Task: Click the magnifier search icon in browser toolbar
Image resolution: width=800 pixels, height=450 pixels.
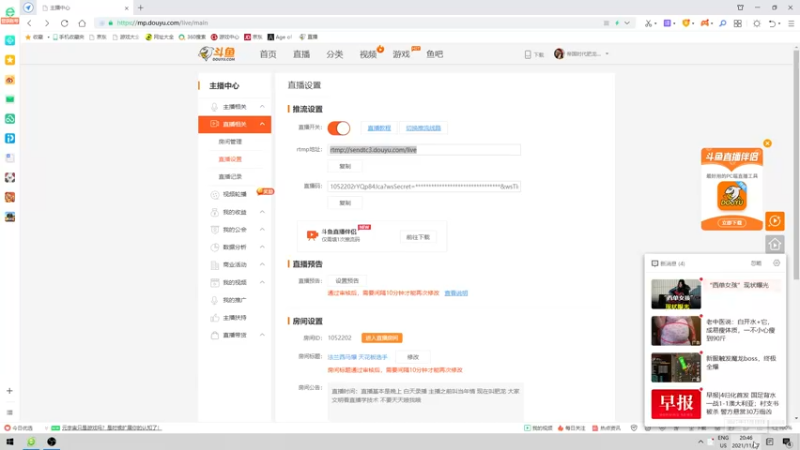Action: (x=722, y=23)
